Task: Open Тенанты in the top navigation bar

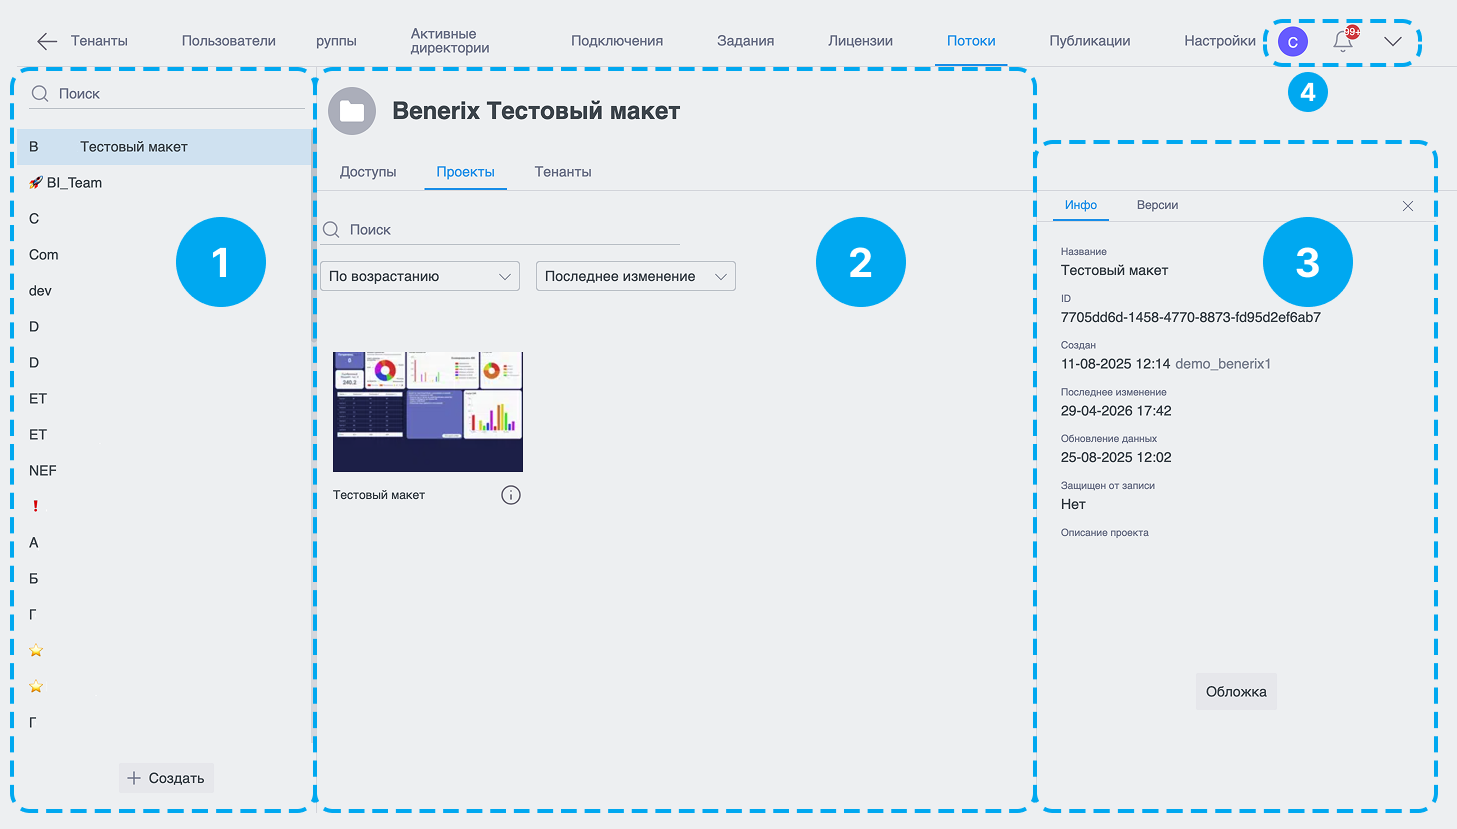Action: coord(99,41)
